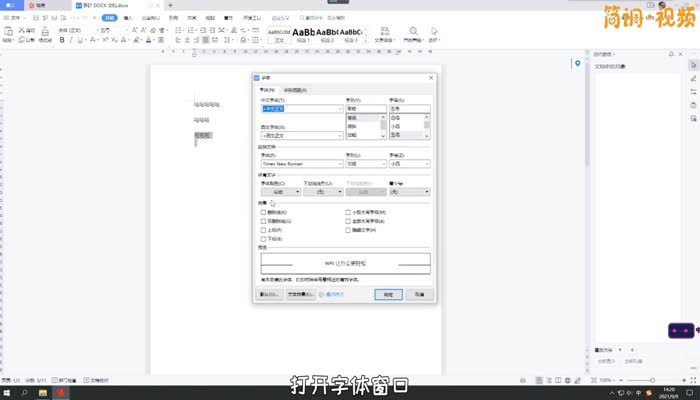Open the 西文字体 Western font dropdown
The height and width of the screenshot is (400, 700).
click(x=340, y=136)
